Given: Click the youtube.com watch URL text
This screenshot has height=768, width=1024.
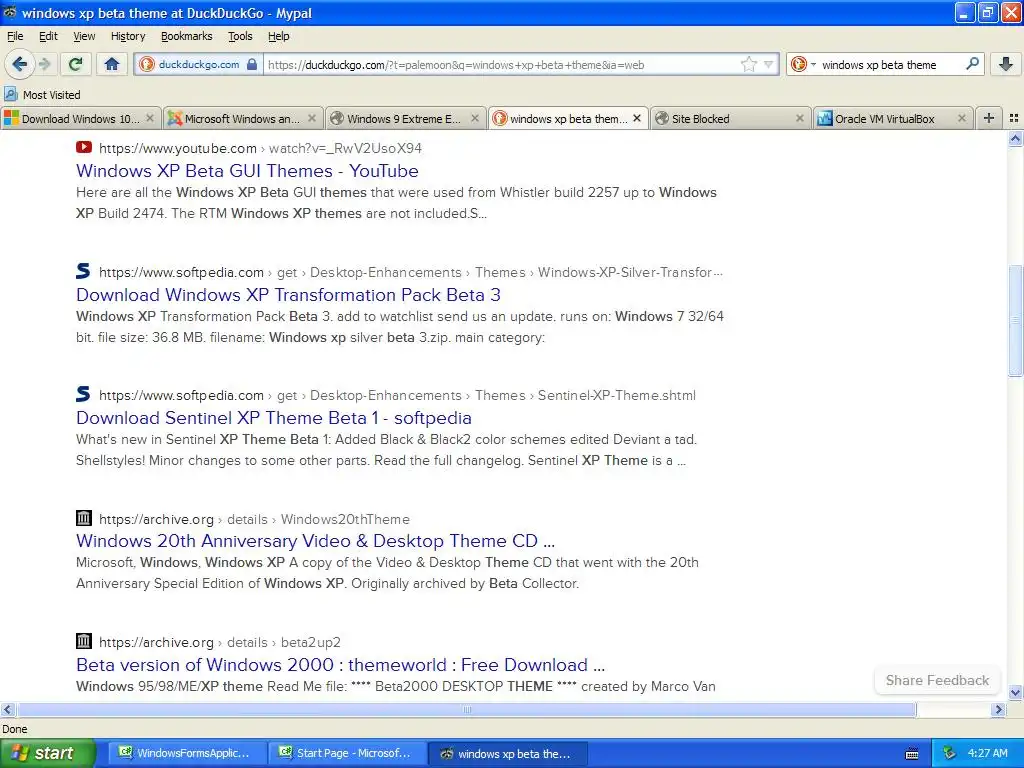Looking at the screenshot, I should (261, 148).
